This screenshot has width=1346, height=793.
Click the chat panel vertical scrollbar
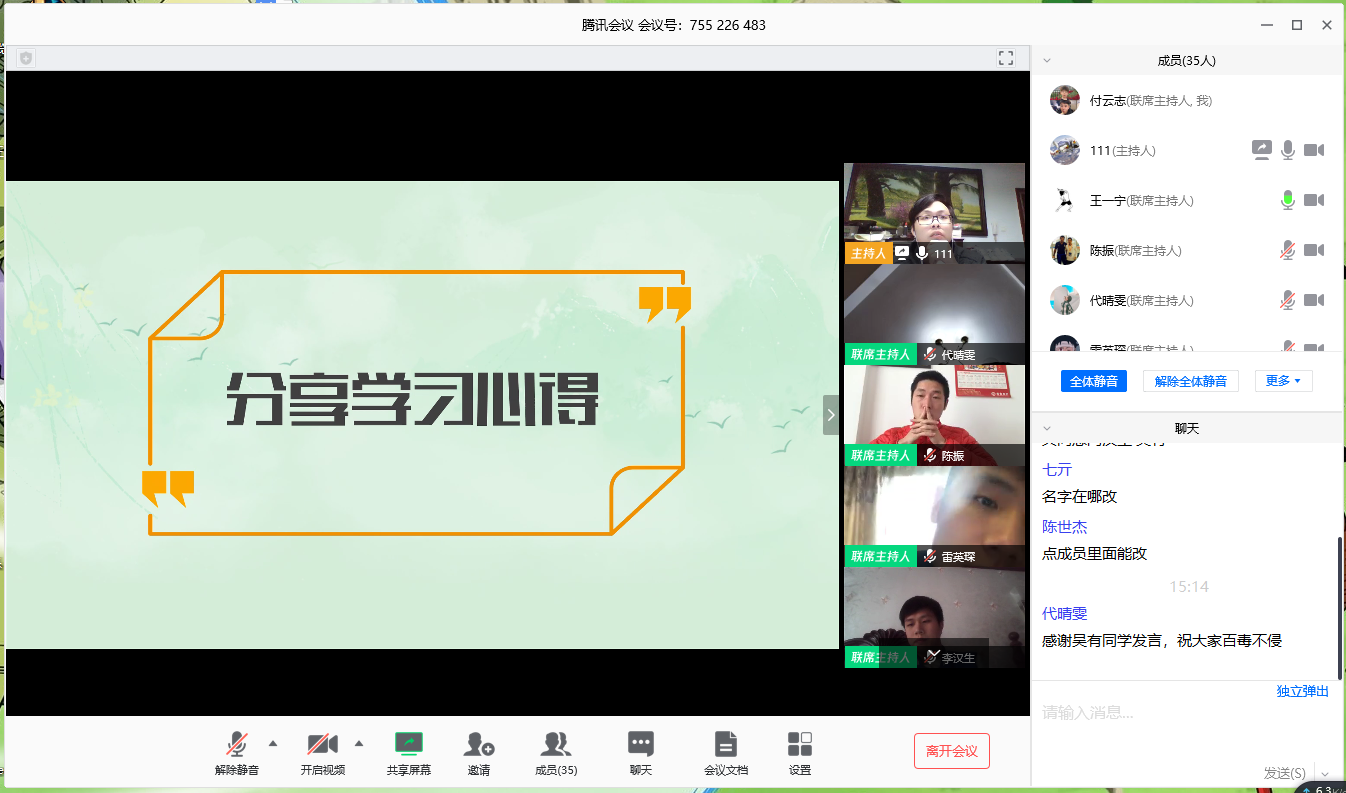point(1340,608)
